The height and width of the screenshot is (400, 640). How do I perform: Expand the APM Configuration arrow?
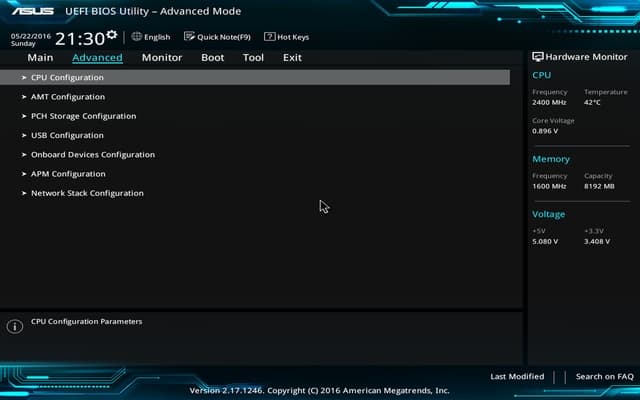(x=24, y=174)
